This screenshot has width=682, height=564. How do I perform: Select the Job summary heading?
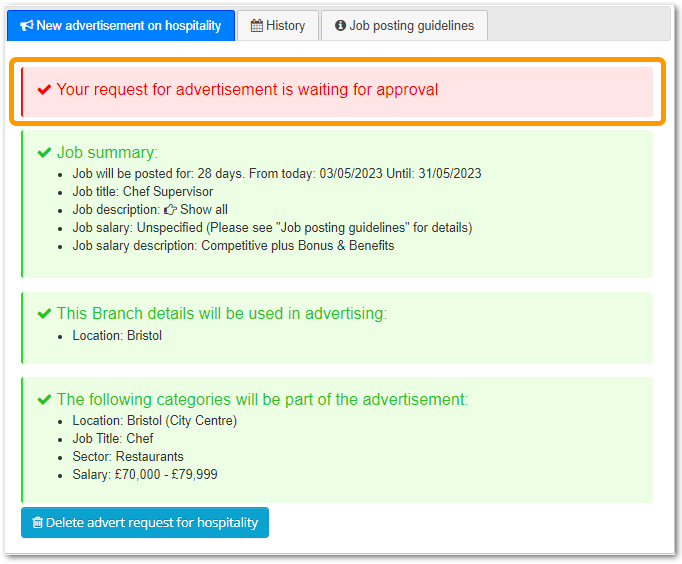click(107, 153)
